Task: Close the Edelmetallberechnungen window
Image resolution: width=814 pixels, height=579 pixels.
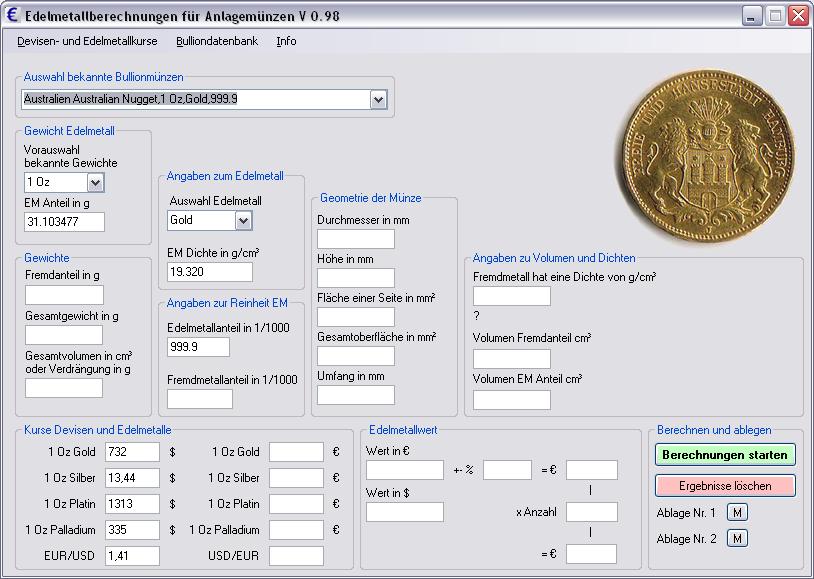Action: 798,16
